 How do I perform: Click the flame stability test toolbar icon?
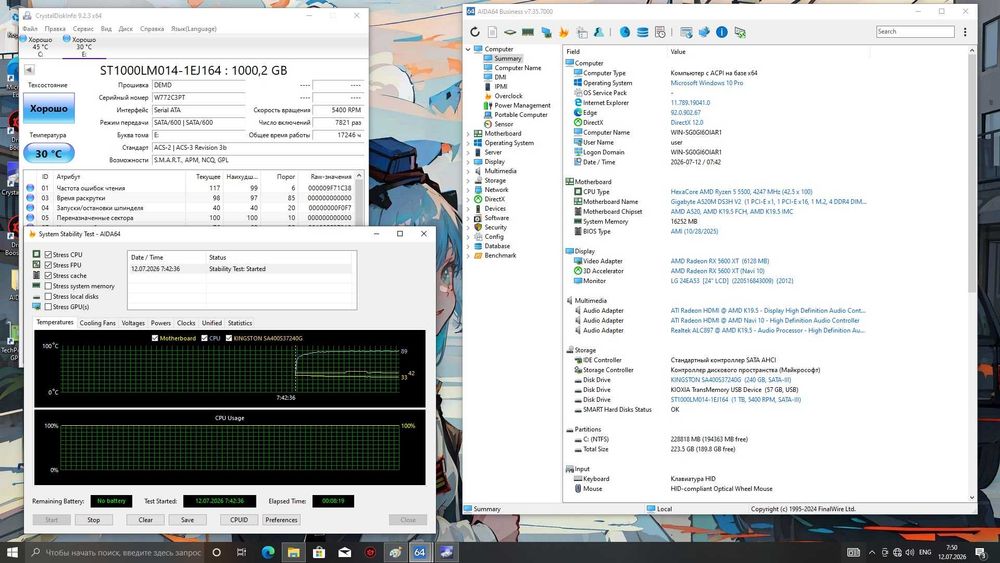[564, 32]
